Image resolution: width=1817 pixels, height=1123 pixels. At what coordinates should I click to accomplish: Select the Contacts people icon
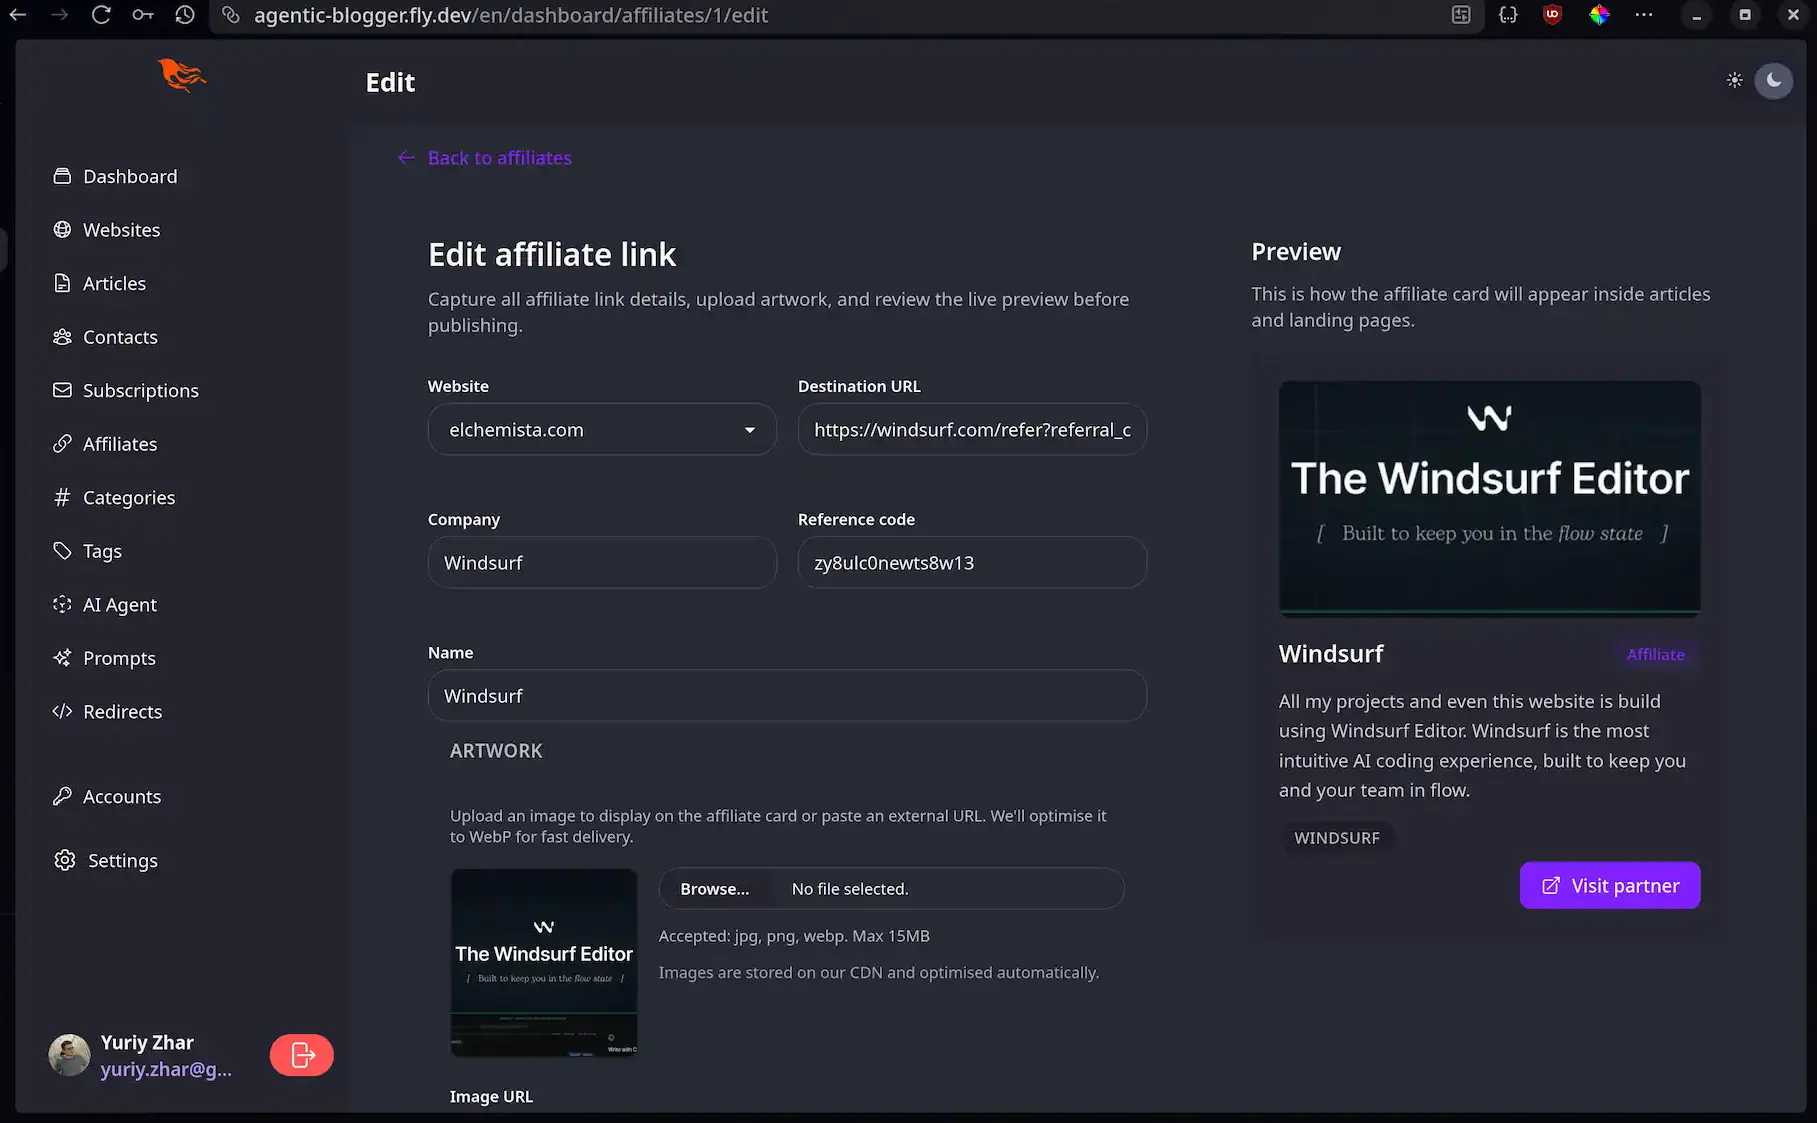tap(62, 337)
